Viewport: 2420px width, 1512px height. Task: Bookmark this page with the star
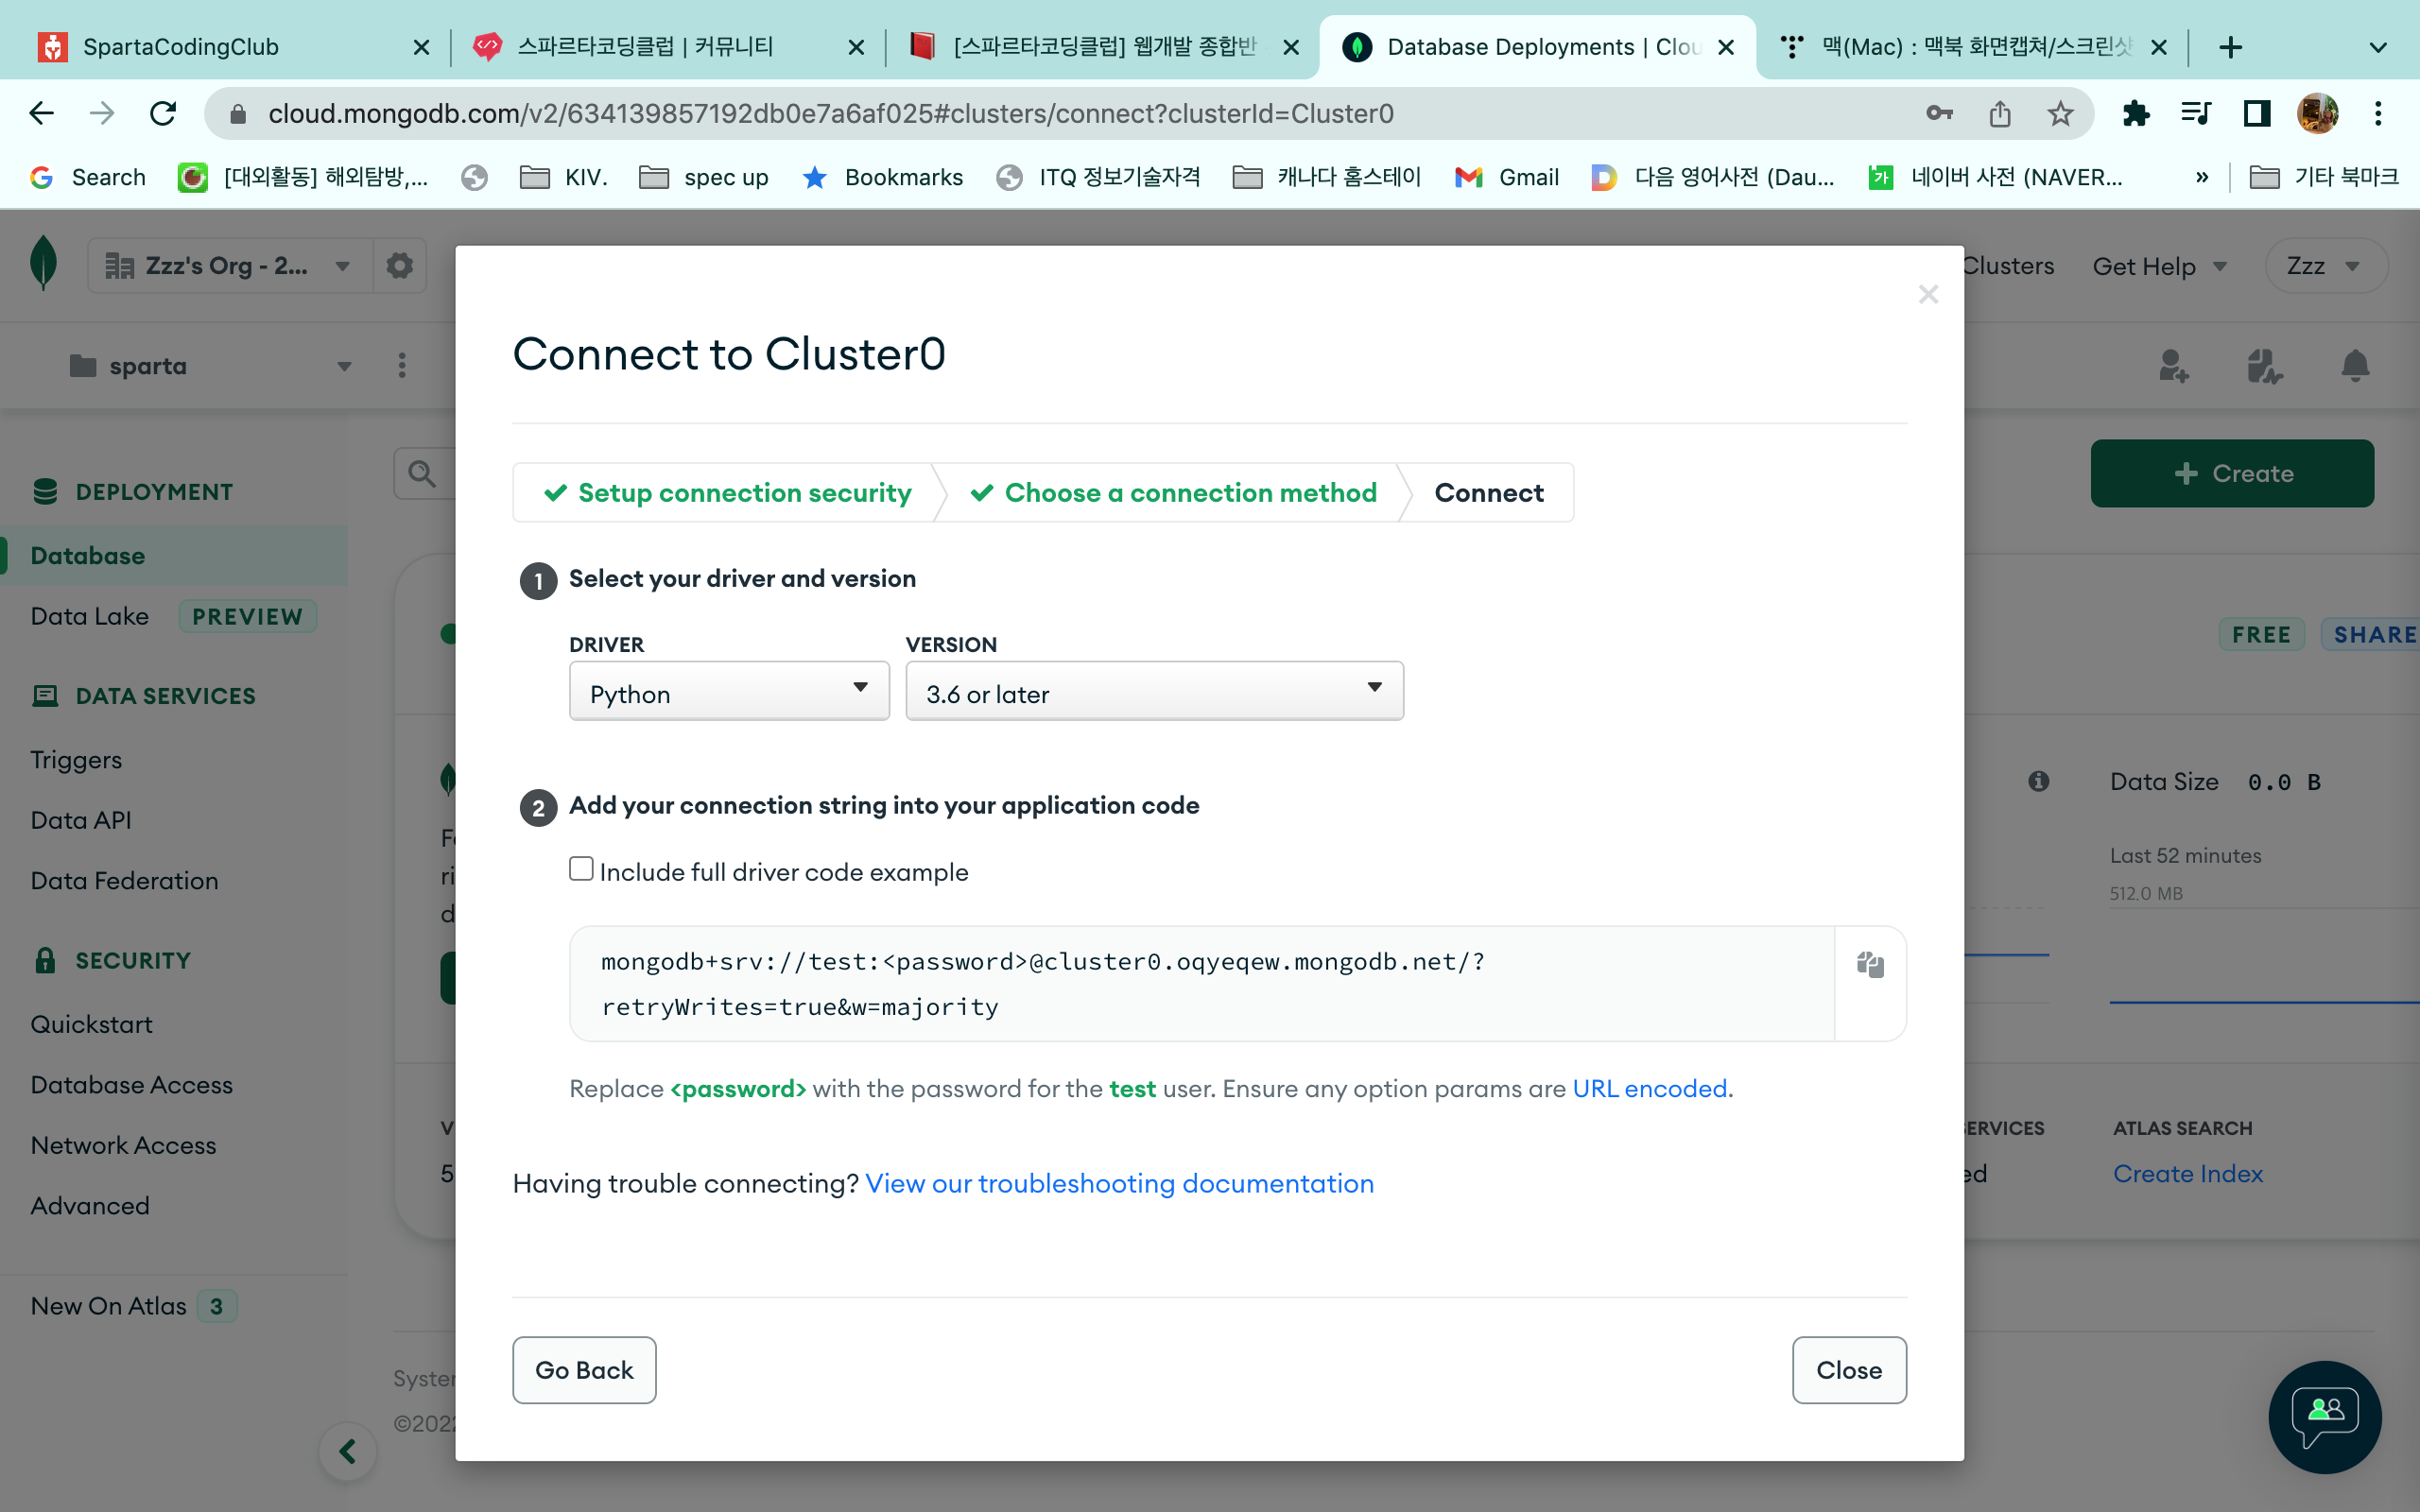[x=2060, y=114]
